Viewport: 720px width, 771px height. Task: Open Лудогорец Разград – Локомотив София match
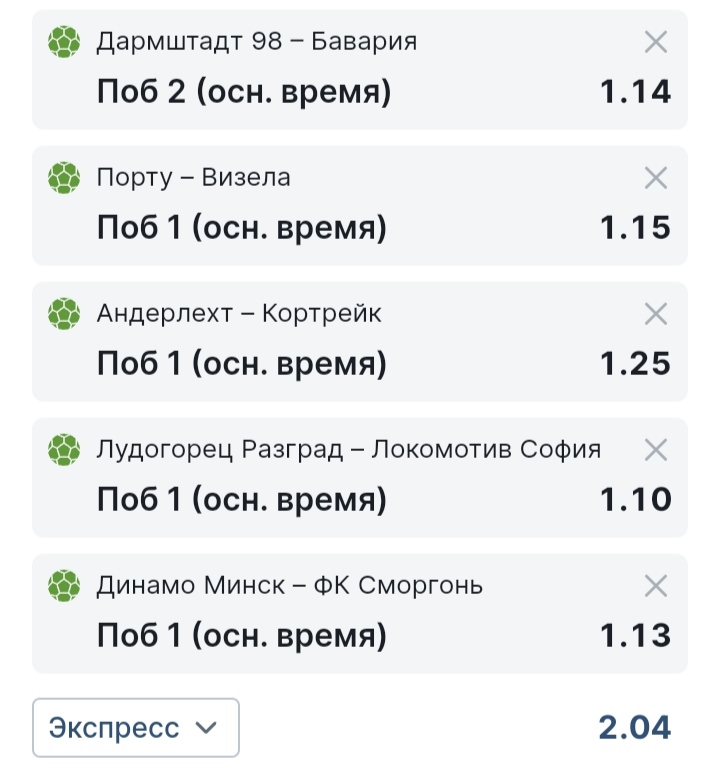coord(349,450)
